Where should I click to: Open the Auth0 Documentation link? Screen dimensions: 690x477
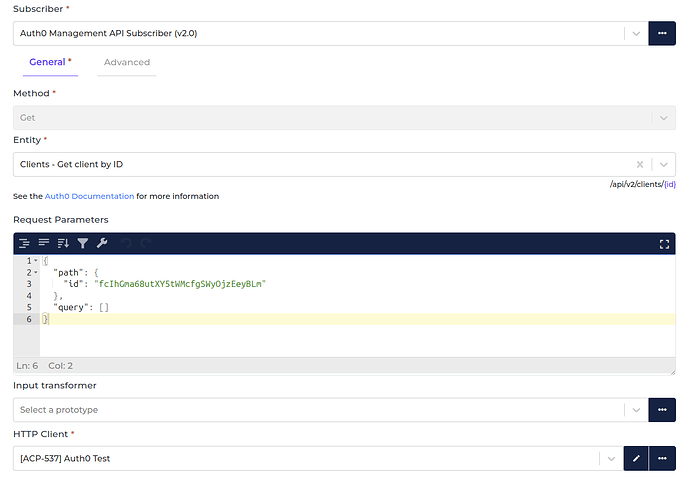click(x=89, y=196)
